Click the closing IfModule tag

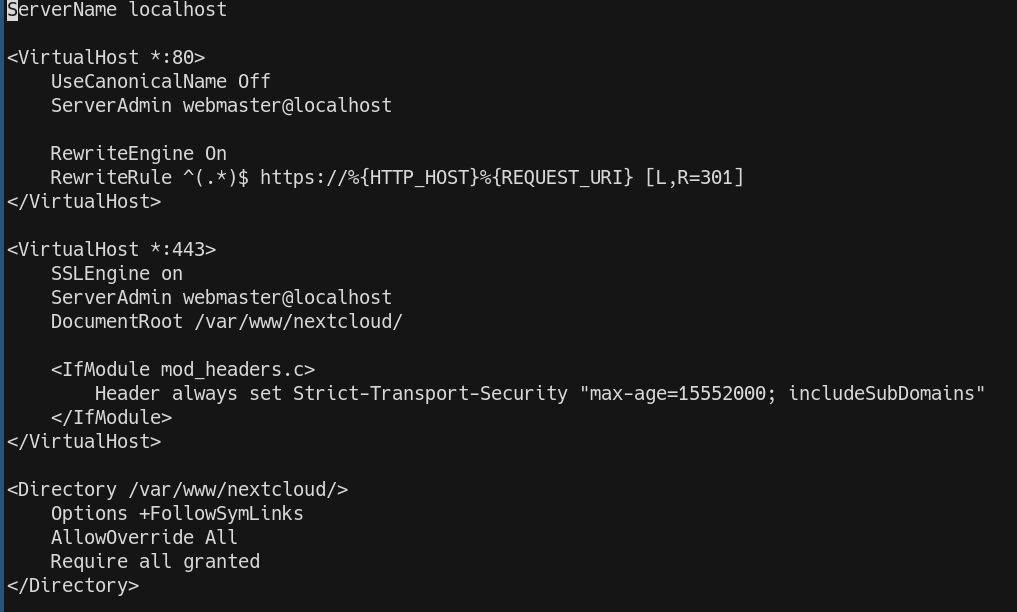[111, 418]
